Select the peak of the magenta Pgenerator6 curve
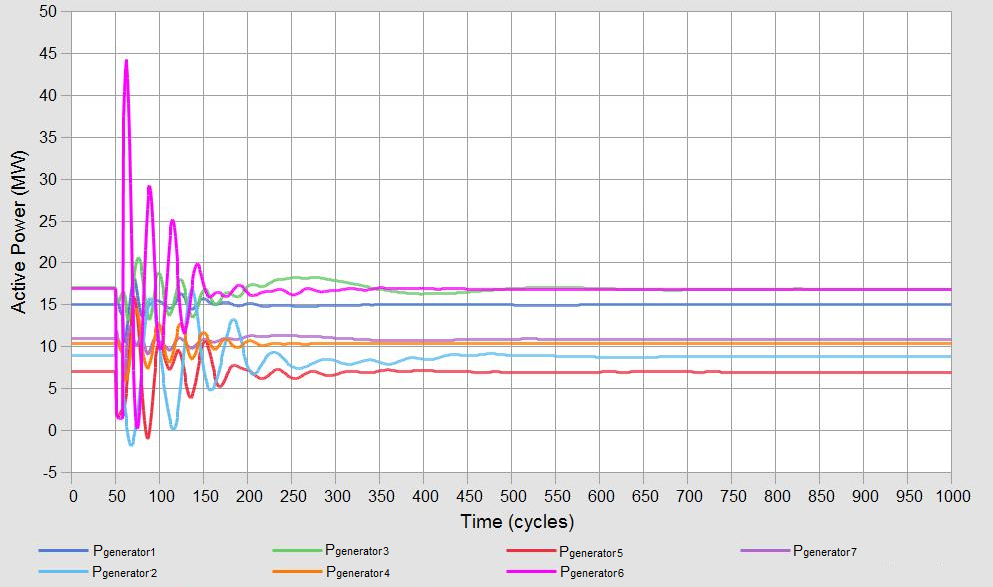The image size is (993, 587). click(x=124, y=60)
